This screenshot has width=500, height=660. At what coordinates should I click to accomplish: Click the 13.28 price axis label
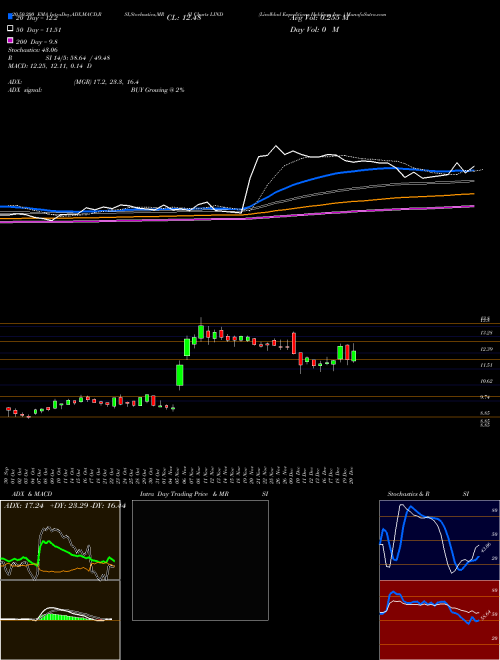487,333
